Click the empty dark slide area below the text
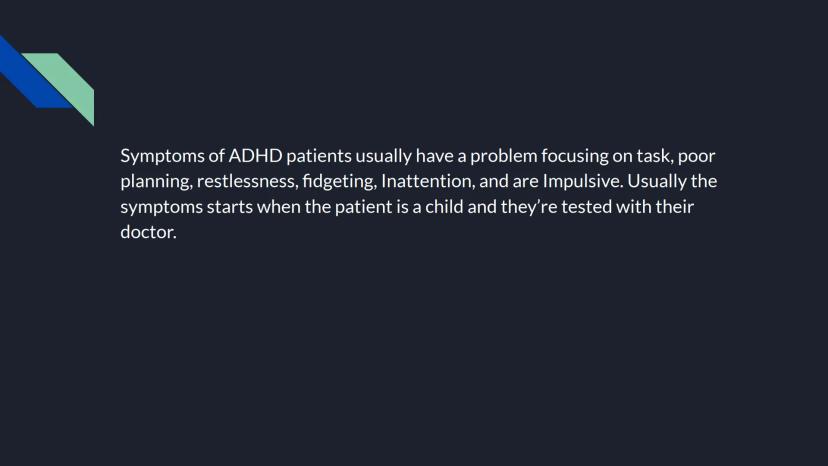Screen dimensions: 828x466 tap(414, 350)
